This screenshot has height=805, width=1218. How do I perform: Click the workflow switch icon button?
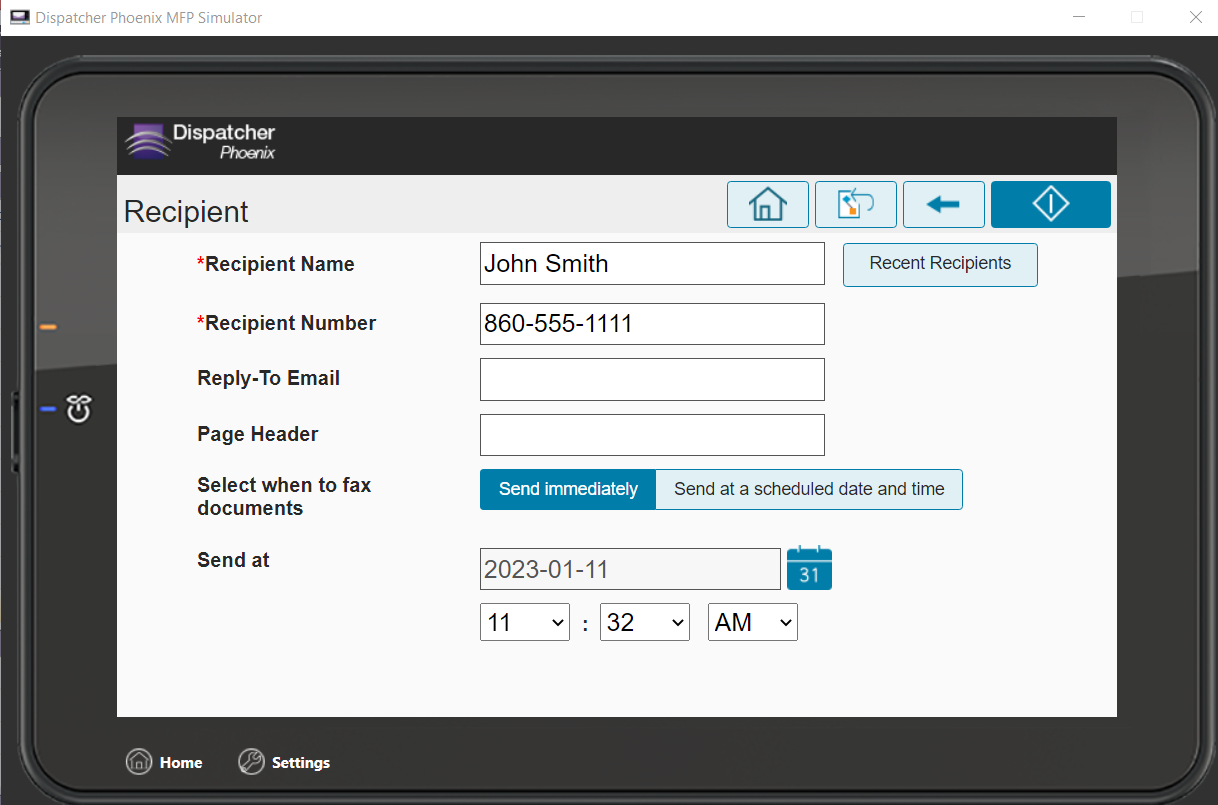[855, 204]
